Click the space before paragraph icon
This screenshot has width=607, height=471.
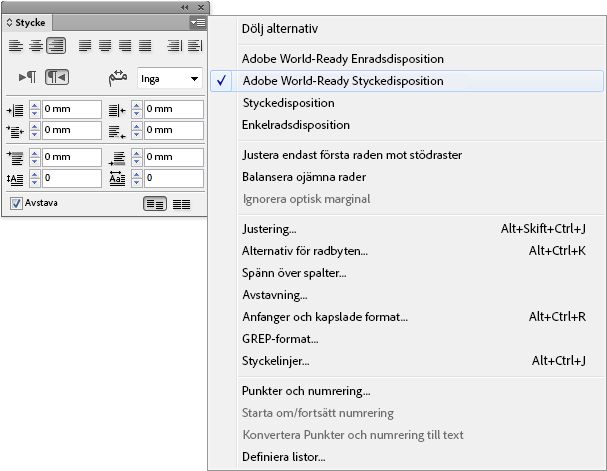pyautogui.click(x=15, y=158)
